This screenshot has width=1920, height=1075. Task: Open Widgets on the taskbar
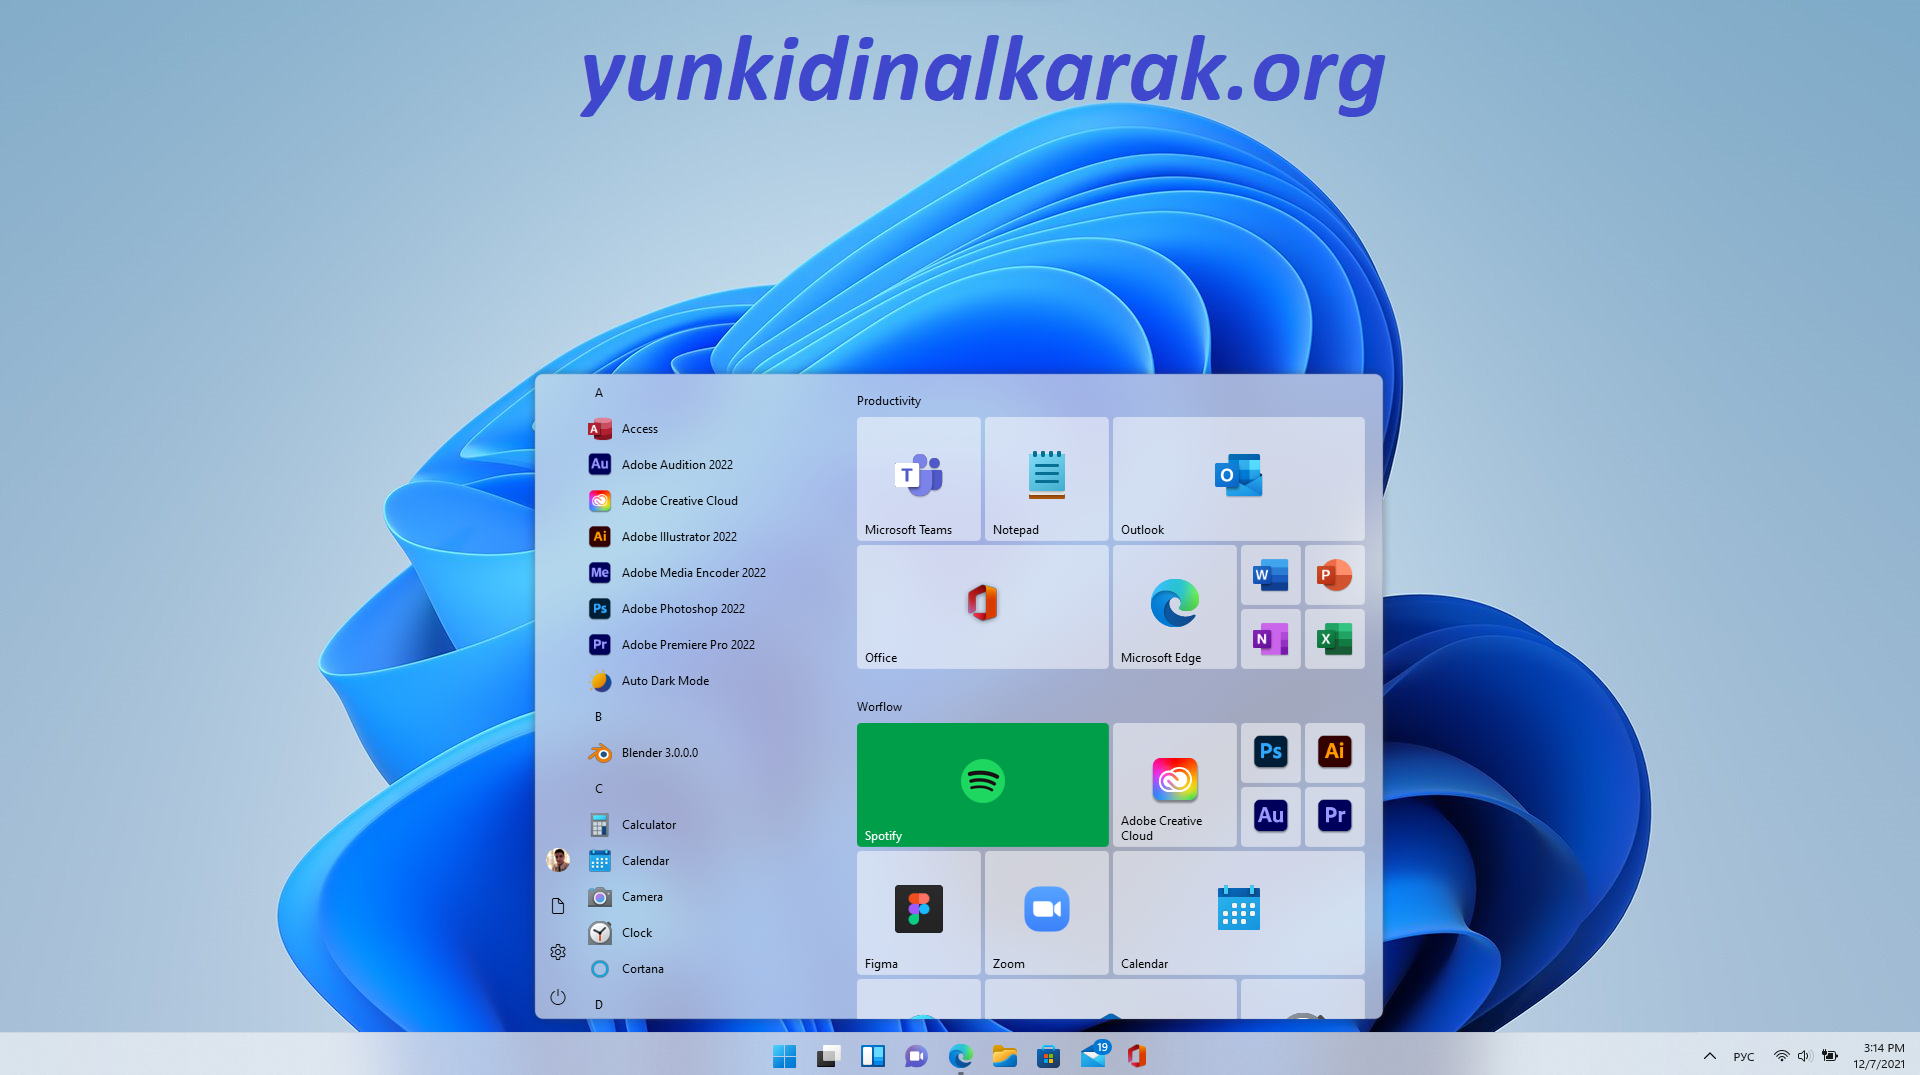pyautogui.click(x=873, y=1056)
